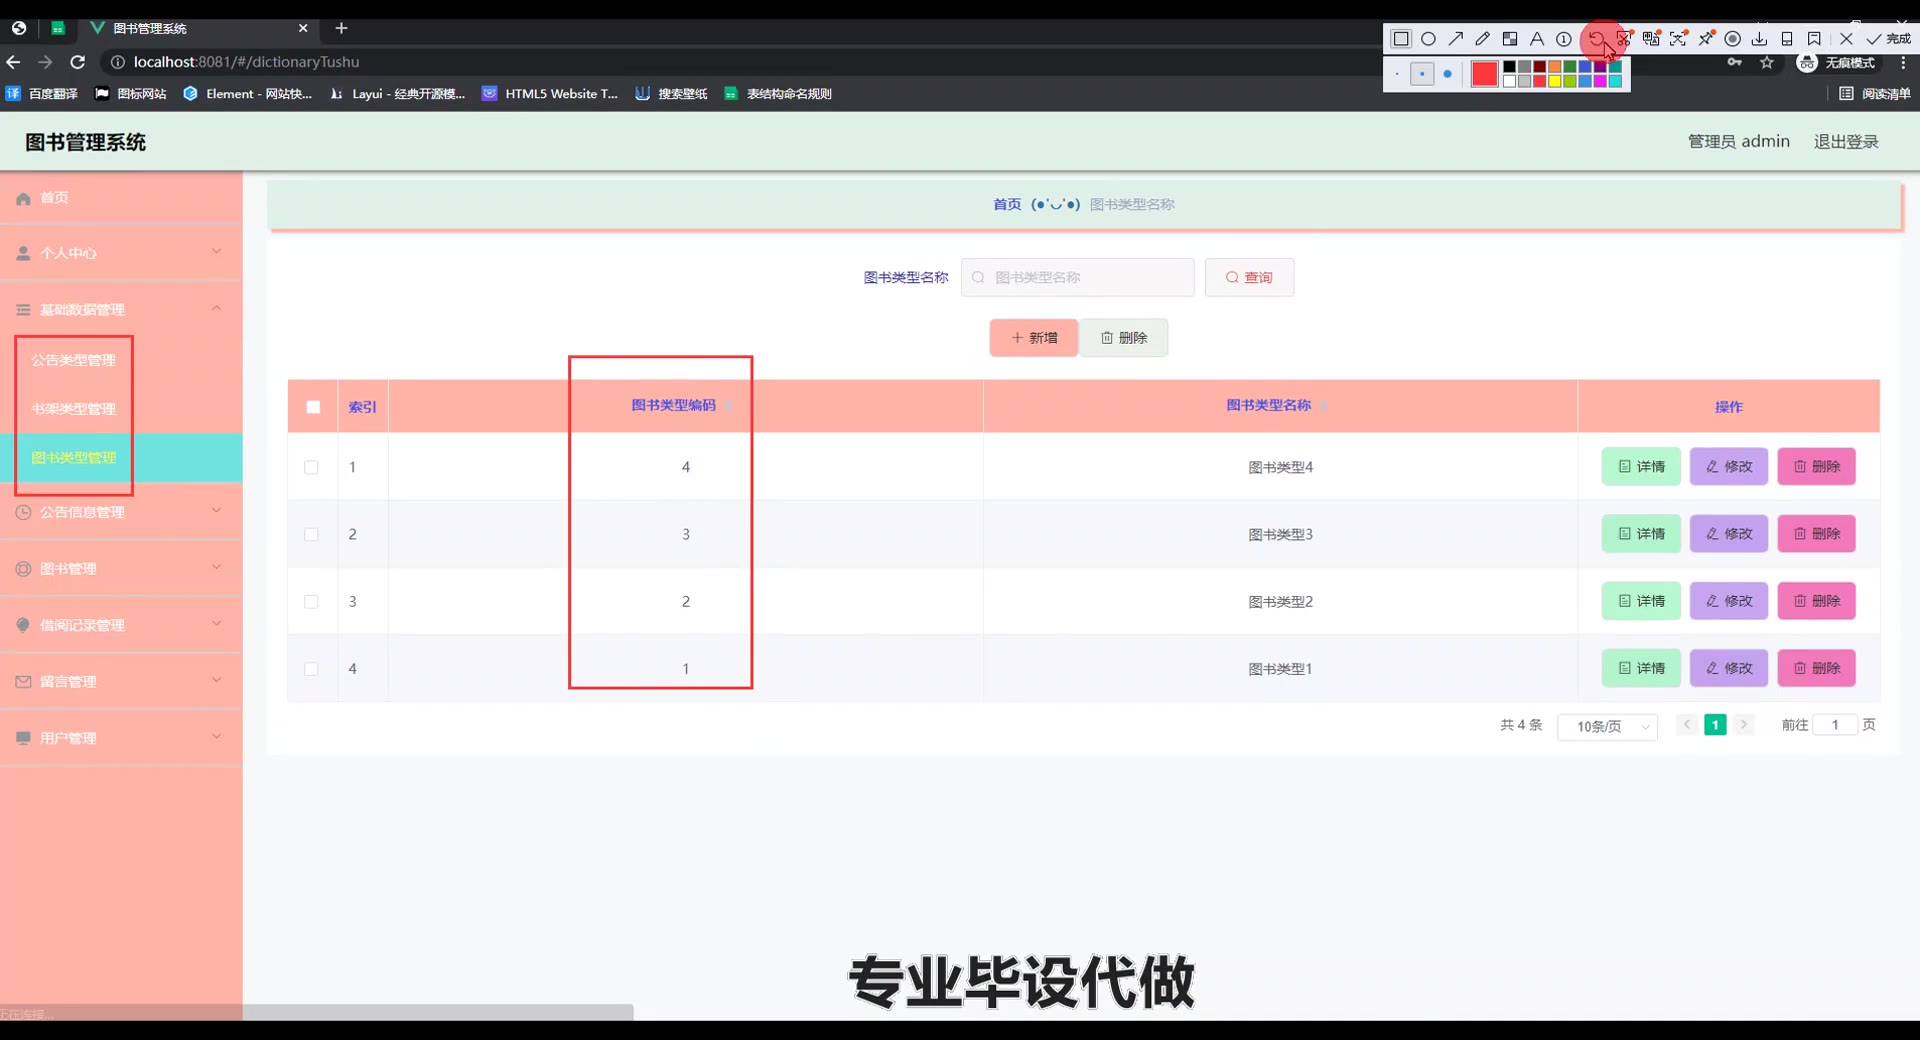Reload the page with the refresh icon
This screenshot has height=1040, width=1920.
(77, 62)
